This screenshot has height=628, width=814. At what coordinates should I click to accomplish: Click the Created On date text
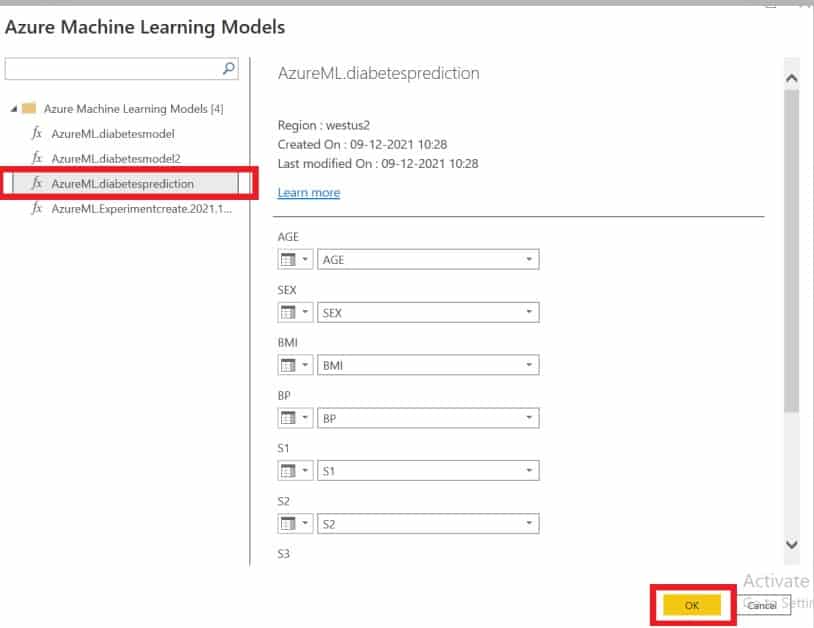[362, 144]
